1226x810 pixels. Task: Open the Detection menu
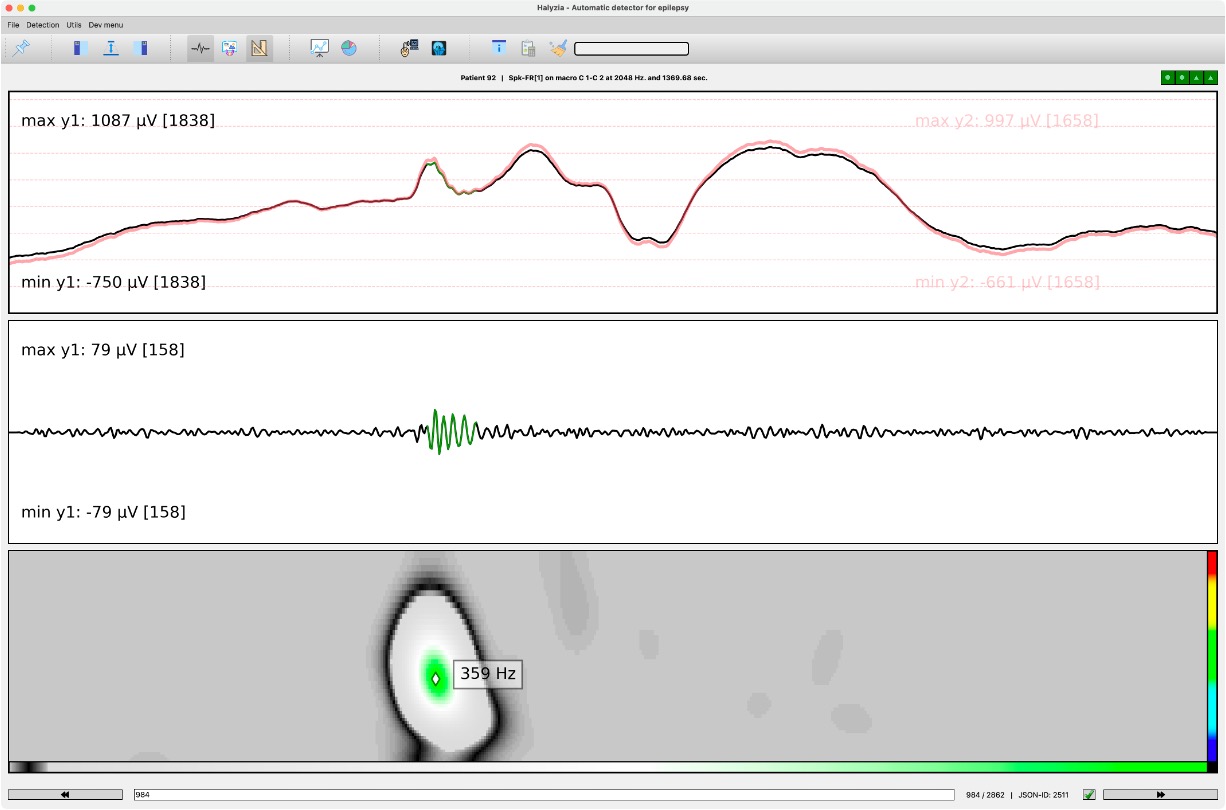(x=43, y=24)
